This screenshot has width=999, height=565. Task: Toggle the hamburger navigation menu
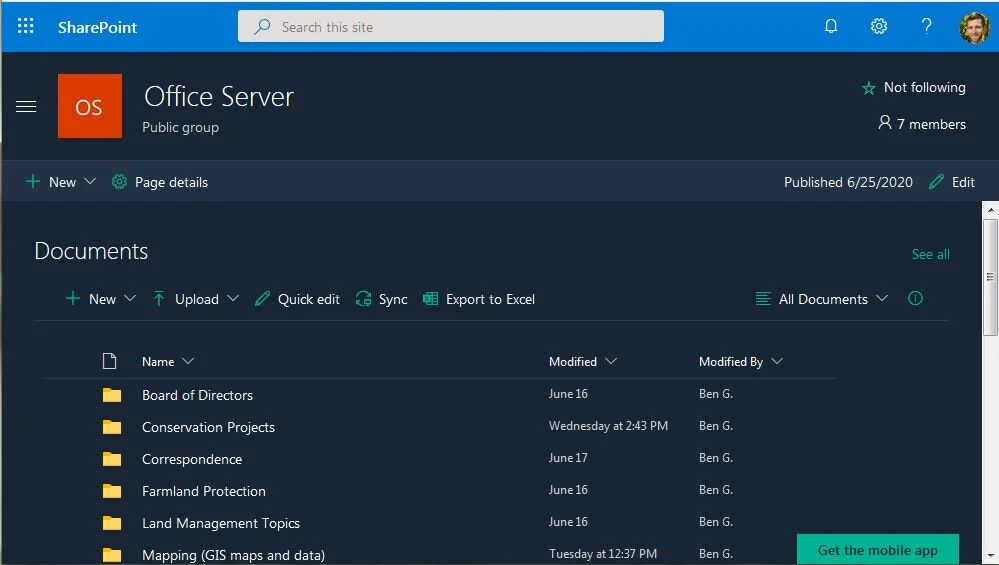coord(26,106)
